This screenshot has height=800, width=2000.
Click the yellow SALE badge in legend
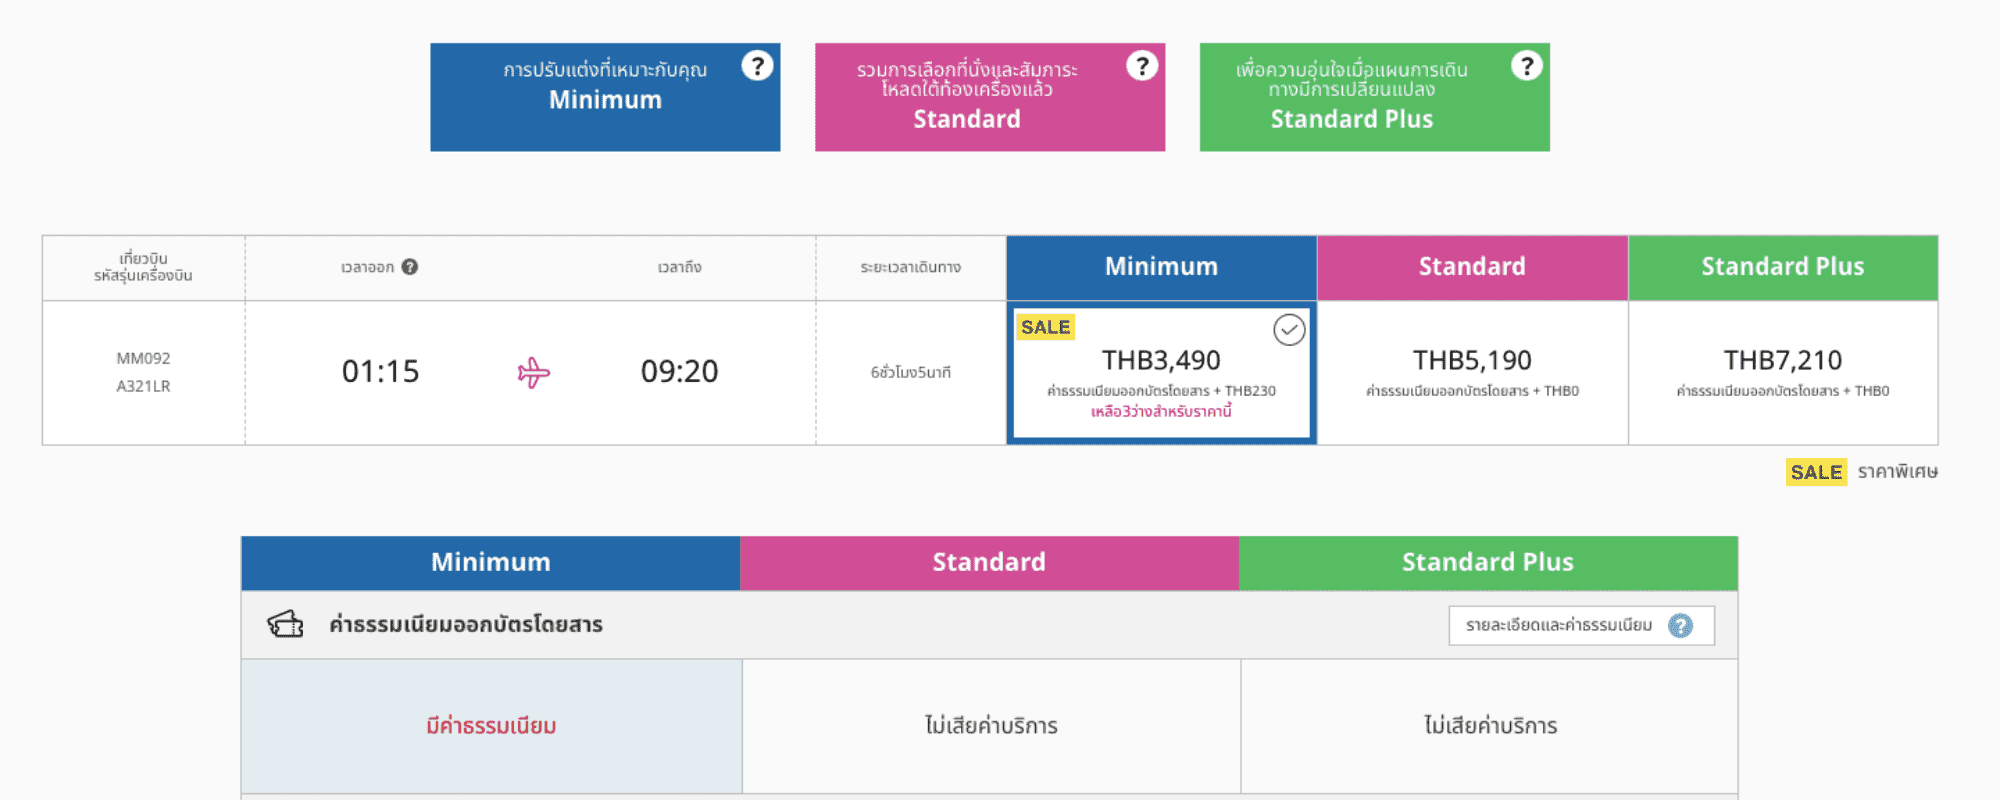pos(1815,472)
